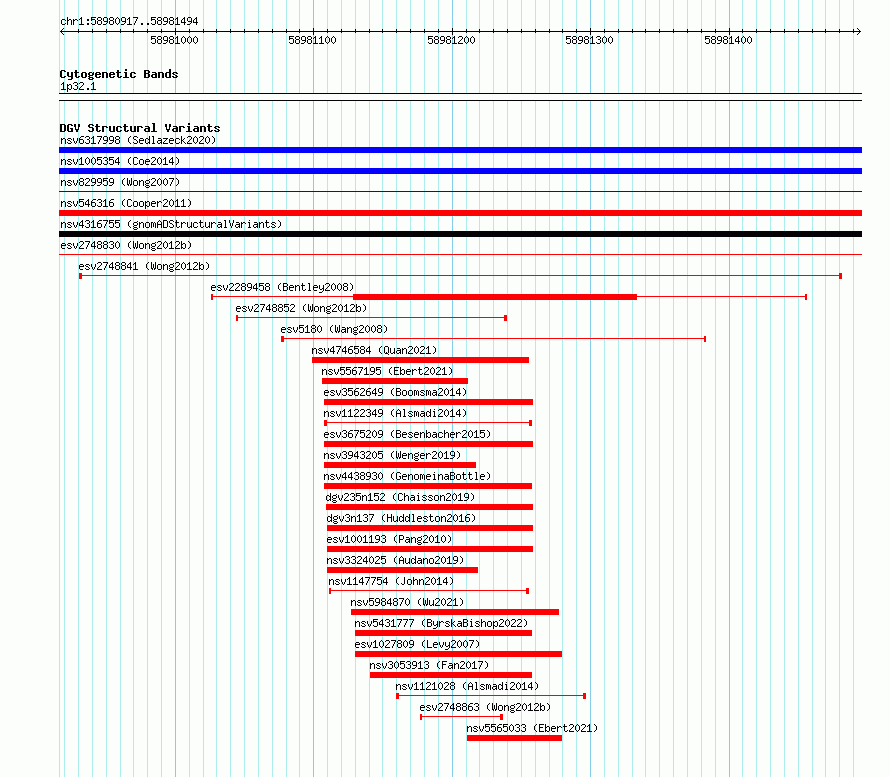Viewport: 890px width, 777px height.
Task: Click the left arrow of the ruler
Action: [x=62, y=31]
